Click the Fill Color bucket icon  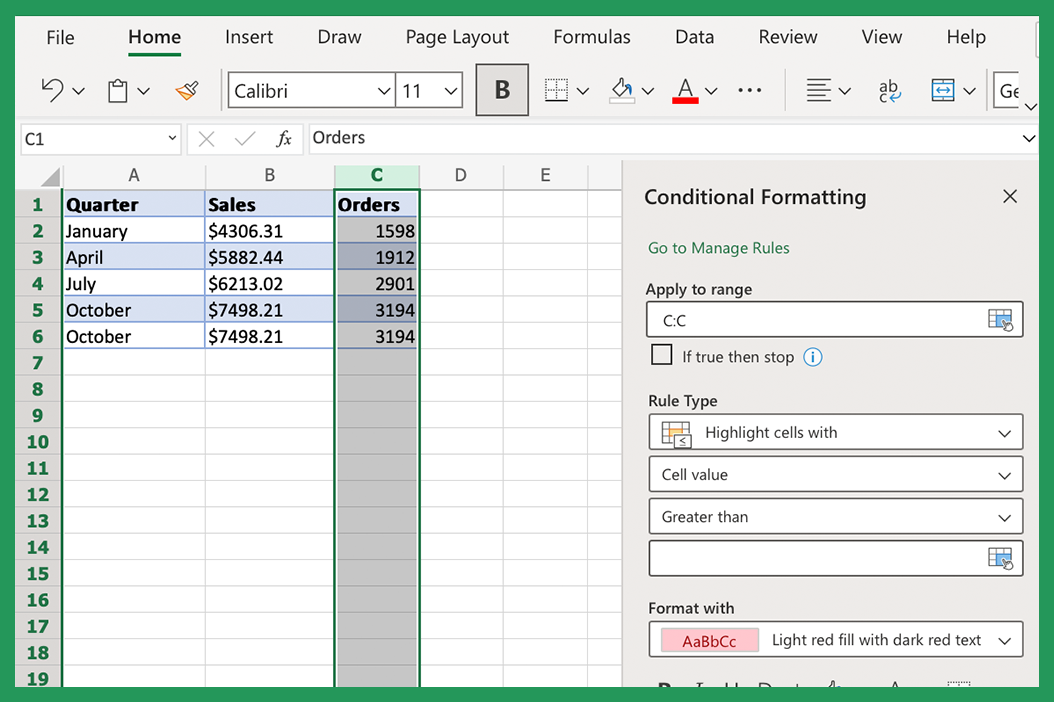click(x=623, y=90)
